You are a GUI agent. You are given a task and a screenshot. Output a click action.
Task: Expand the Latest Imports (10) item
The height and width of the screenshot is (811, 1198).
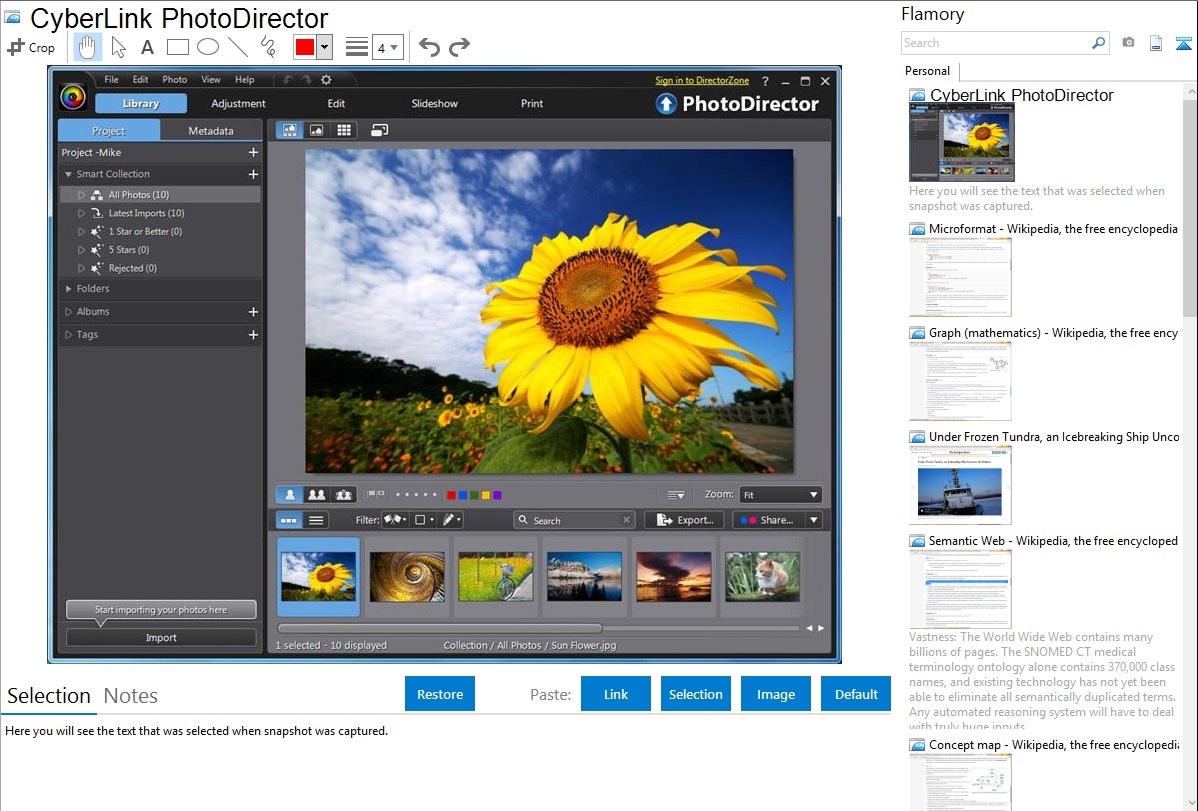[x=82, y=213]
